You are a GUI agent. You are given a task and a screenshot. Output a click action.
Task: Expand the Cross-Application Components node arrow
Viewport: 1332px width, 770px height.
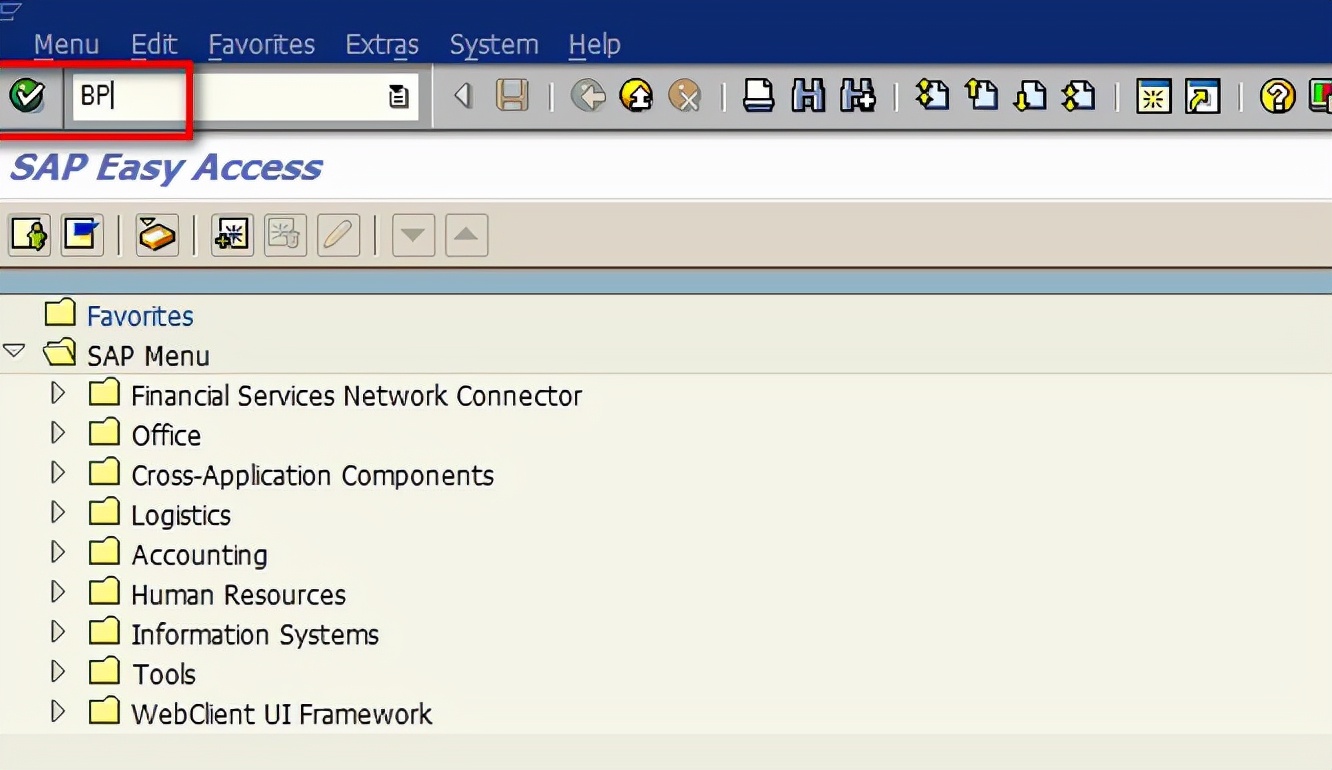[58, 473]
